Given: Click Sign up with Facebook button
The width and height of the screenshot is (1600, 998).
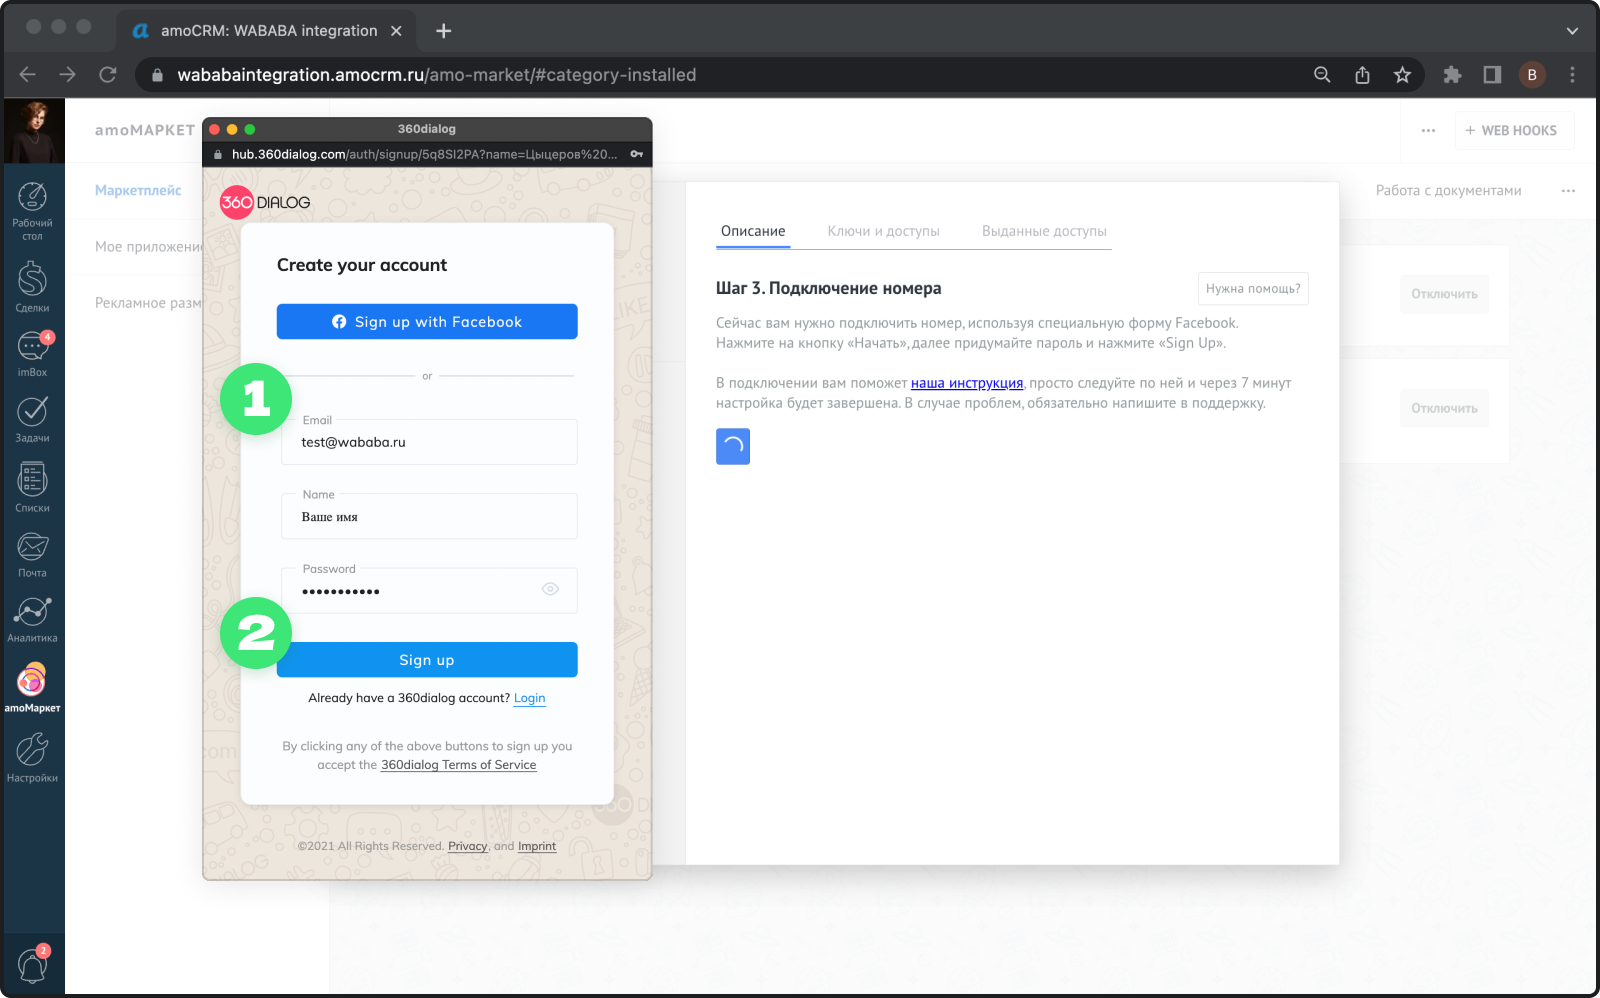Looking at the screenshot, I should [427, 322].
